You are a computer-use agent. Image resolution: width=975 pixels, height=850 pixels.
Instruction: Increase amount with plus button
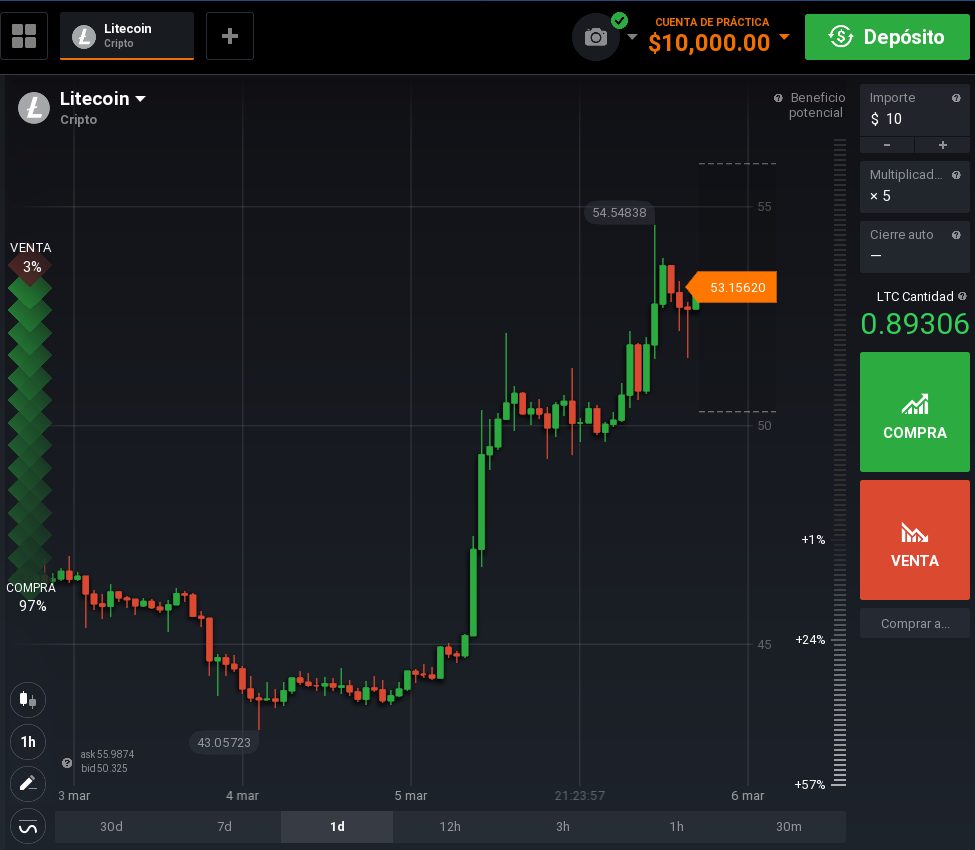(x=943, y=145)
